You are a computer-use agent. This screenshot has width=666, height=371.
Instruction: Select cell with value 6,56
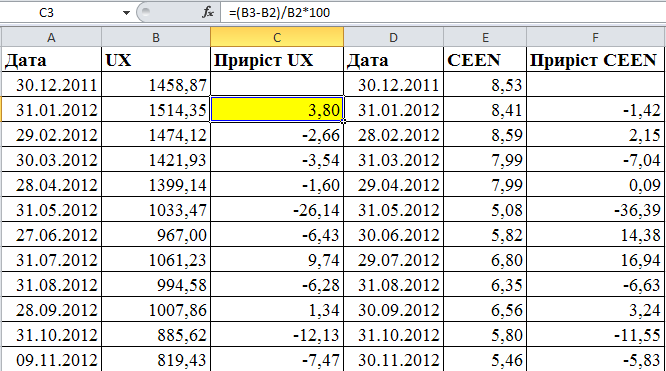[485, 310]
